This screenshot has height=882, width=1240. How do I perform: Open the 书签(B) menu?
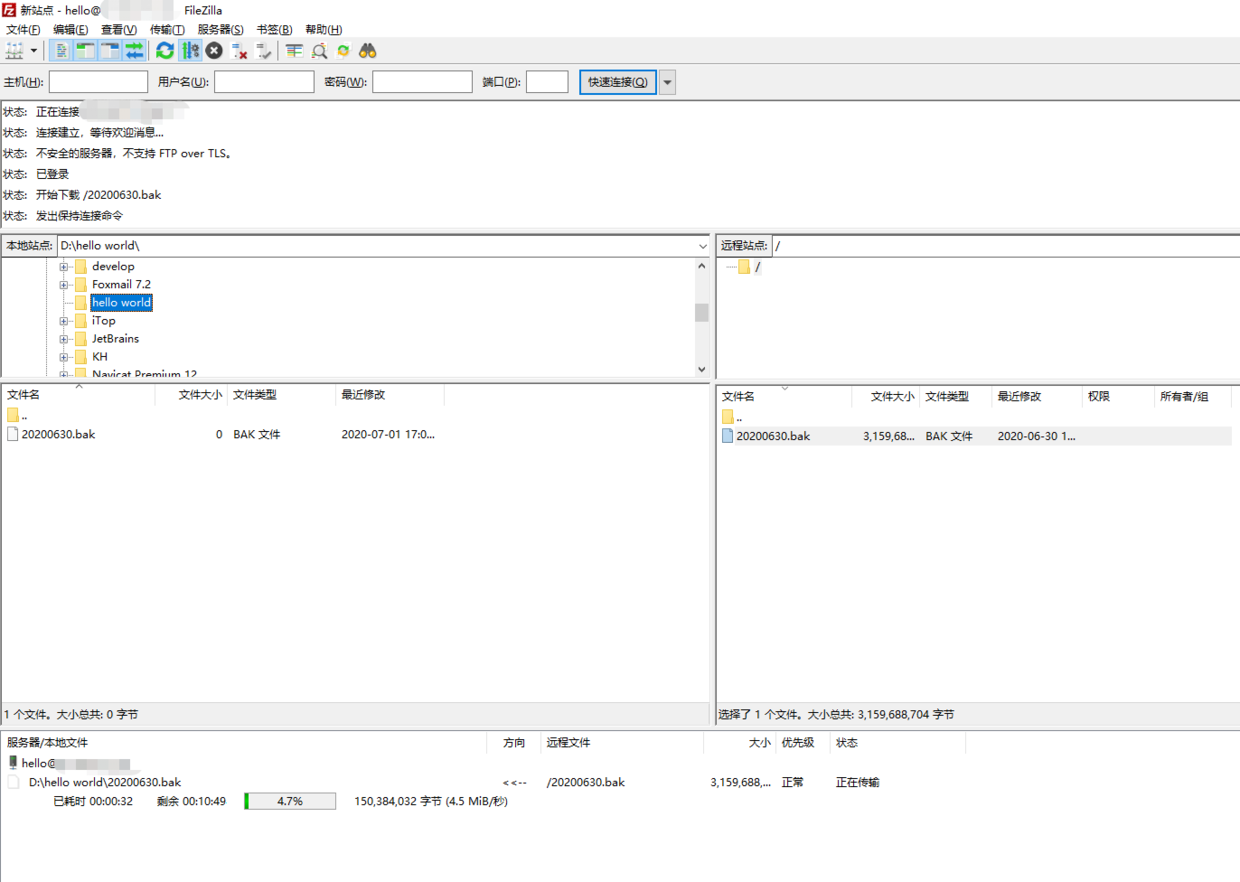tap(274, 30)
